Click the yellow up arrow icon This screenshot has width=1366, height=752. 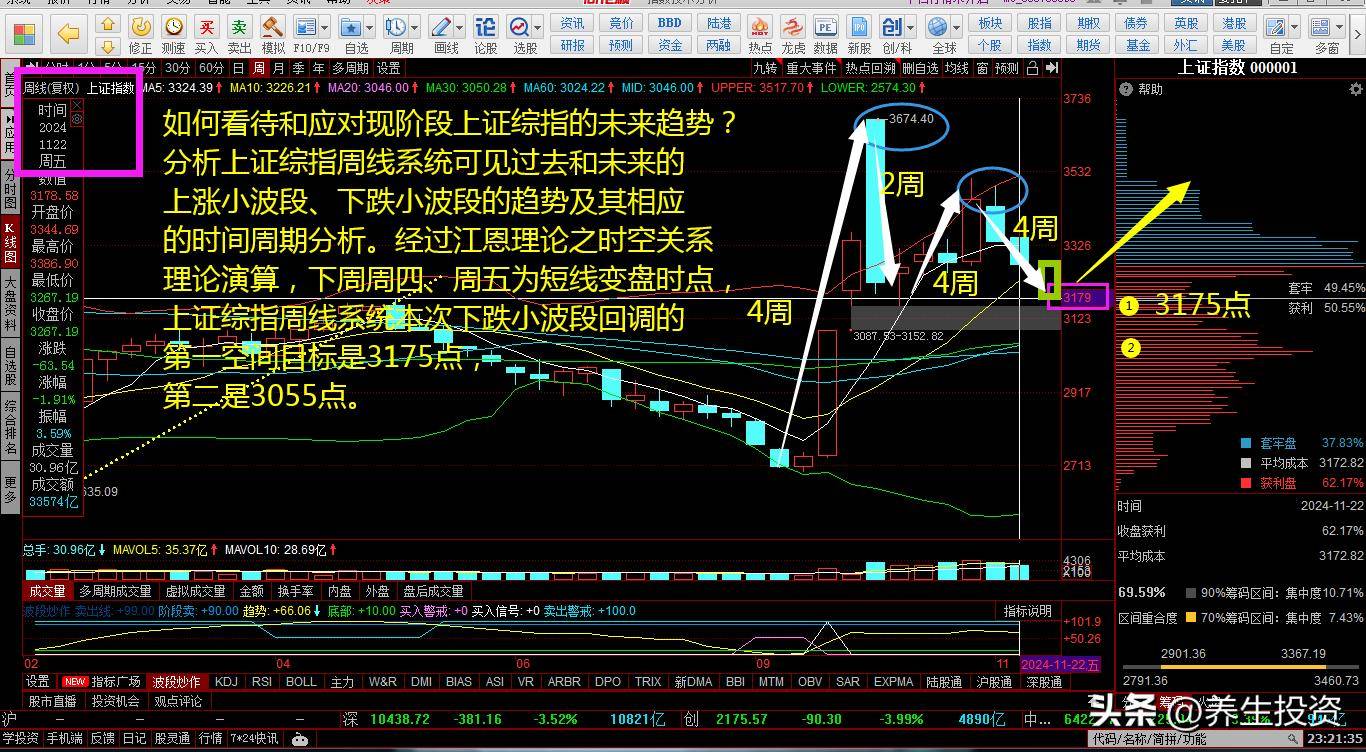(x=109, y=23)
